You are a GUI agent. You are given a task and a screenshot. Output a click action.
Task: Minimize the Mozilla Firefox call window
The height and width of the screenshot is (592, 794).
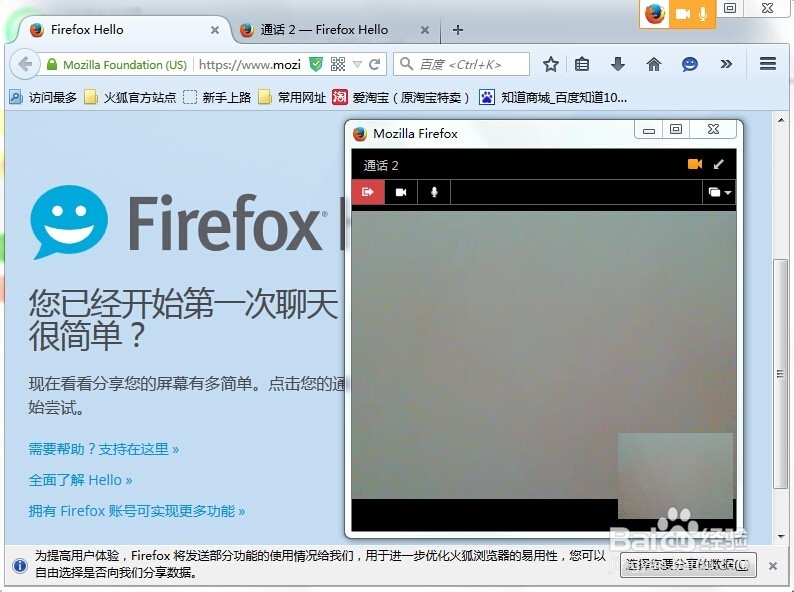(649, 130)
